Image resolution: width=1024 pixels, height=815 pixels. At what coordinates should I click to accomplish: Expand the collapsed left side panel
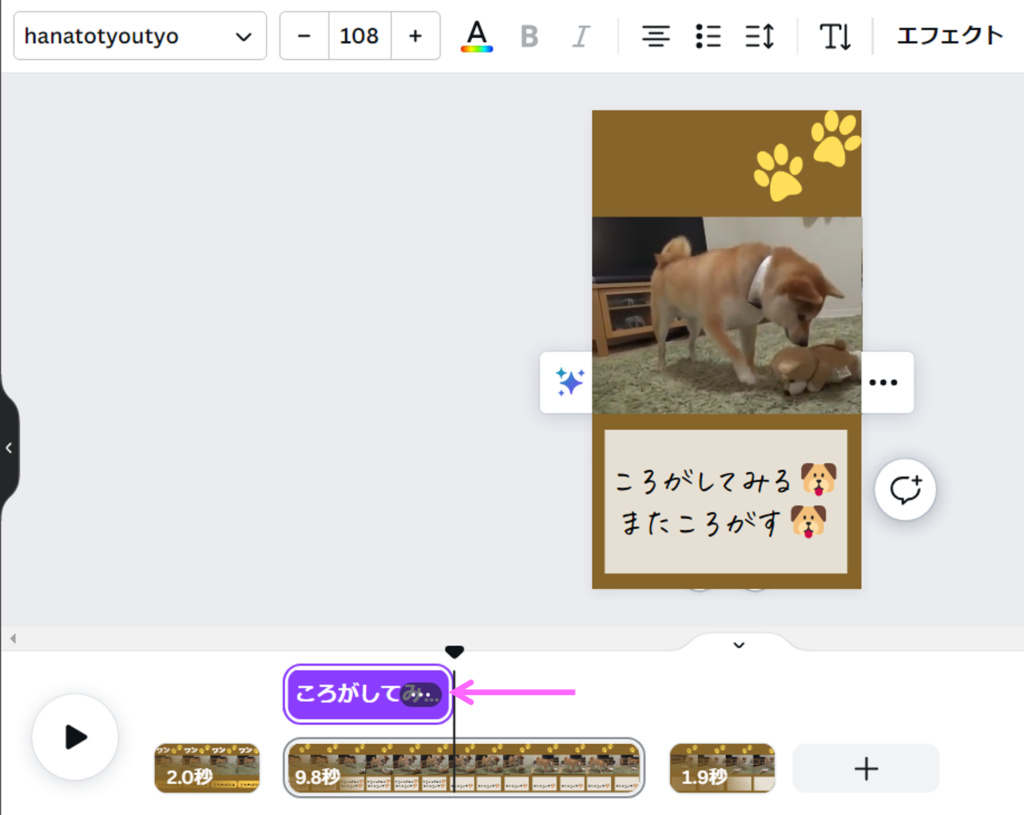pos(9,448)
